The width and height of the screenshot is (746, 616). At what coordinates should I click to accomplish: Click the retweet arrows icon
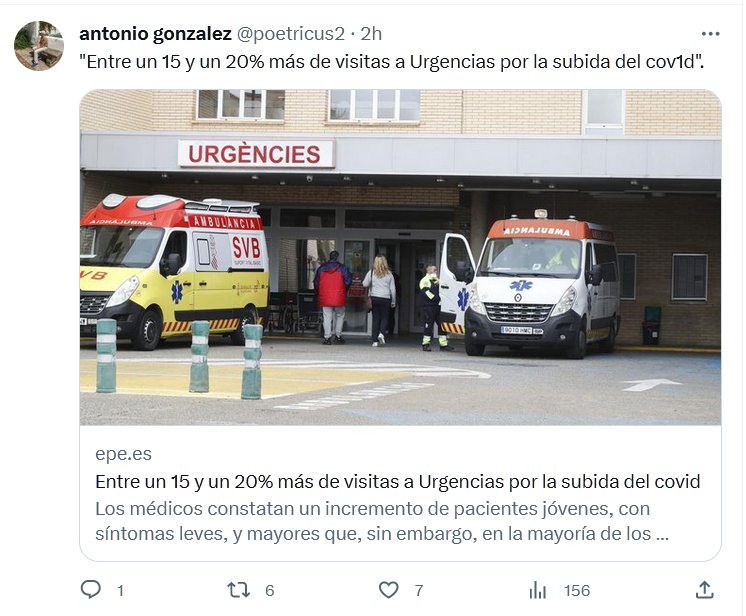coord(238,590)
